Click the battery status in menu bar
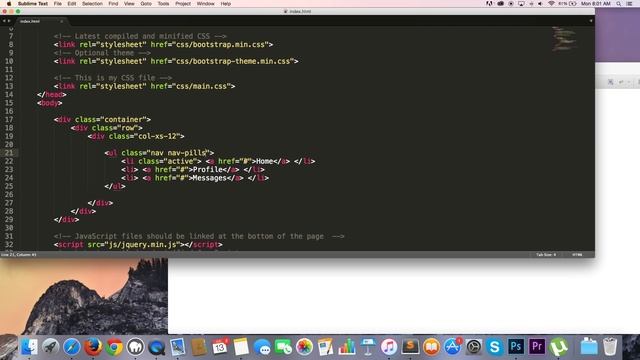Image resolution: width=640 pixels, height=360 pixels. (x=567, y=4)
